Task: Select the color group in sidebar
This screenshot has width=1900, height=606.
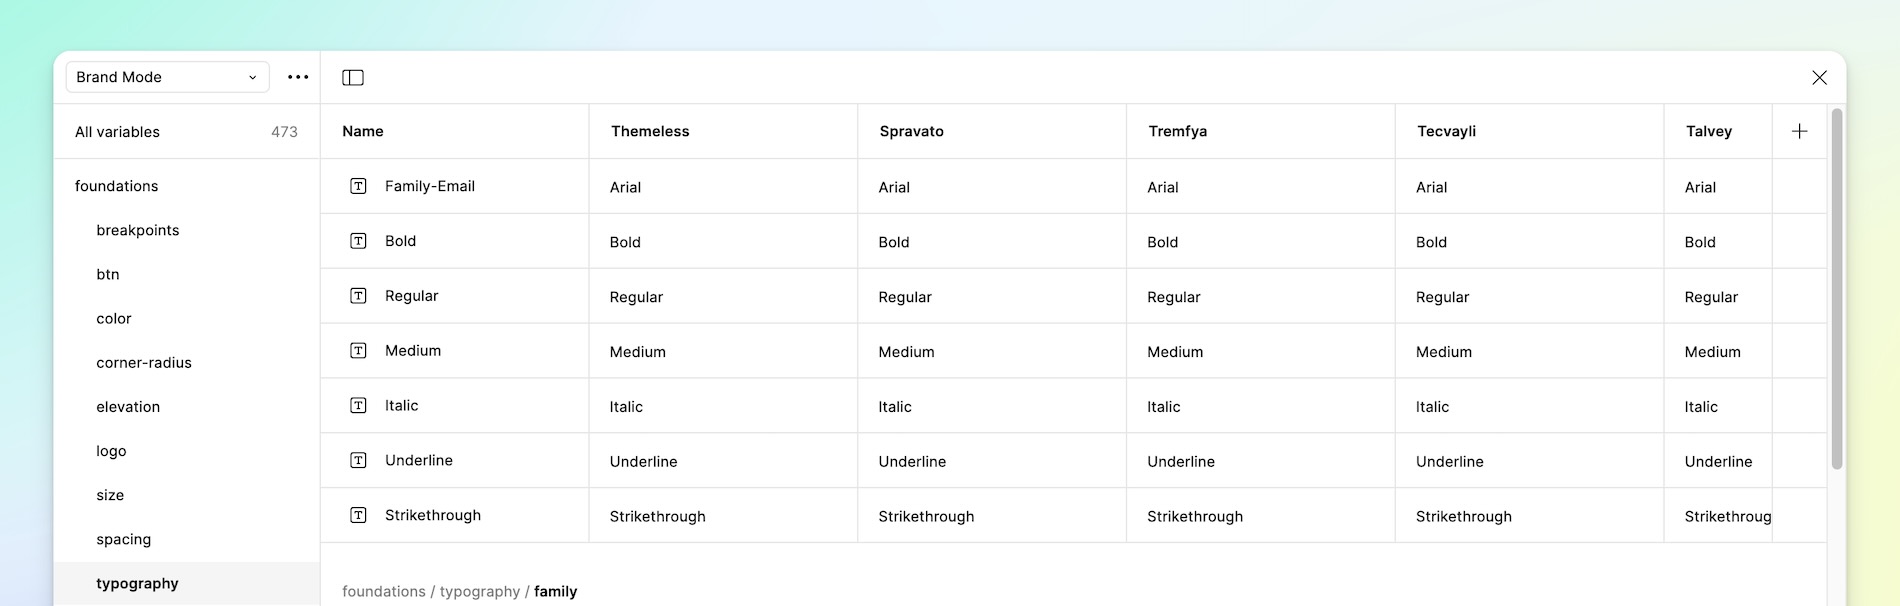Action: coord(114,318)
